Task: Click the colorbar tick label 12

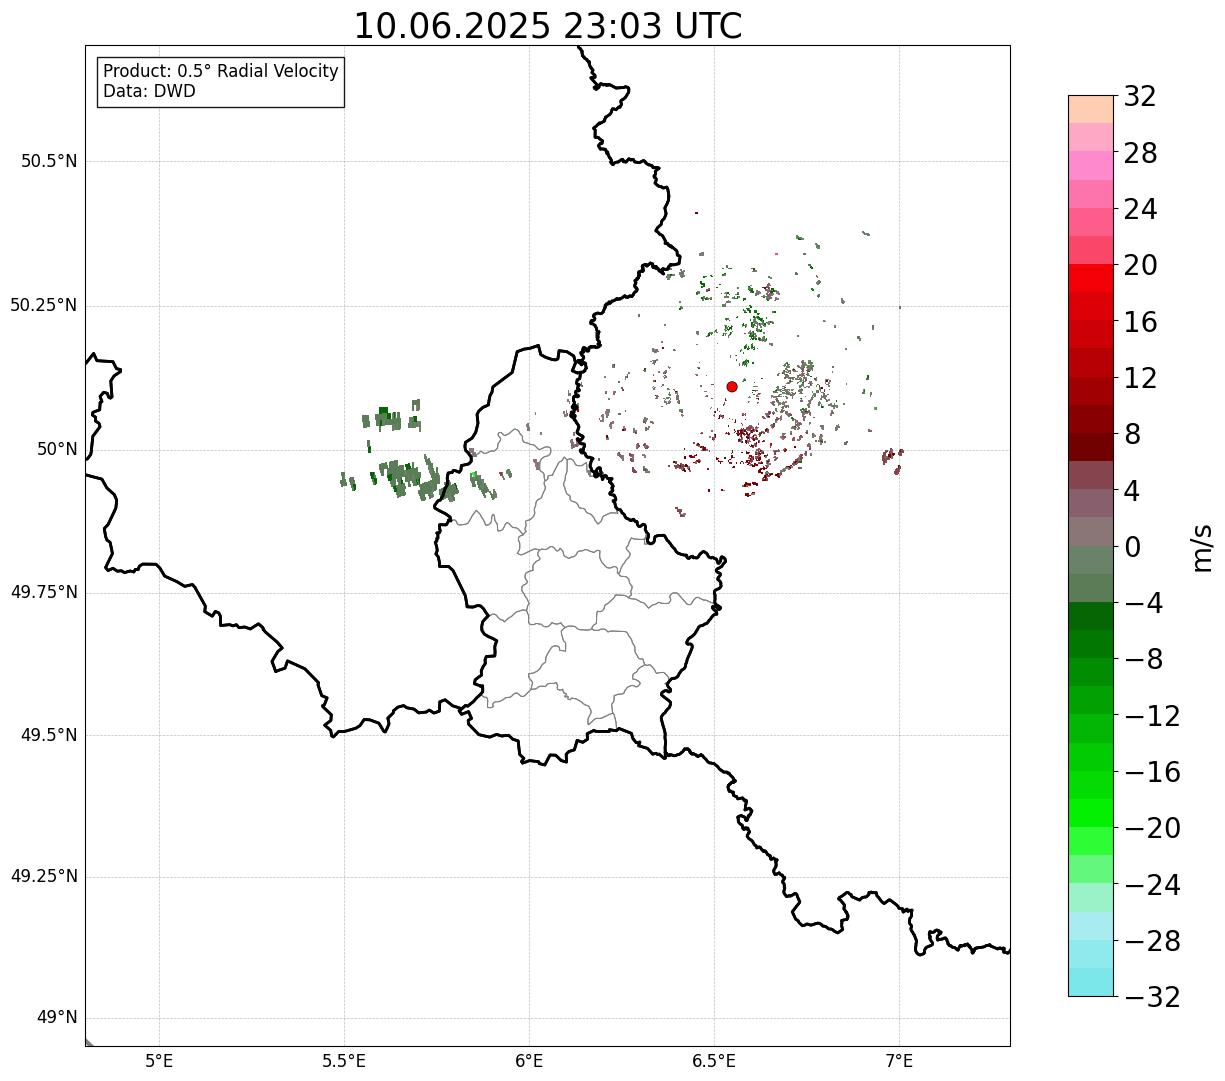Action: (1140, 378)
